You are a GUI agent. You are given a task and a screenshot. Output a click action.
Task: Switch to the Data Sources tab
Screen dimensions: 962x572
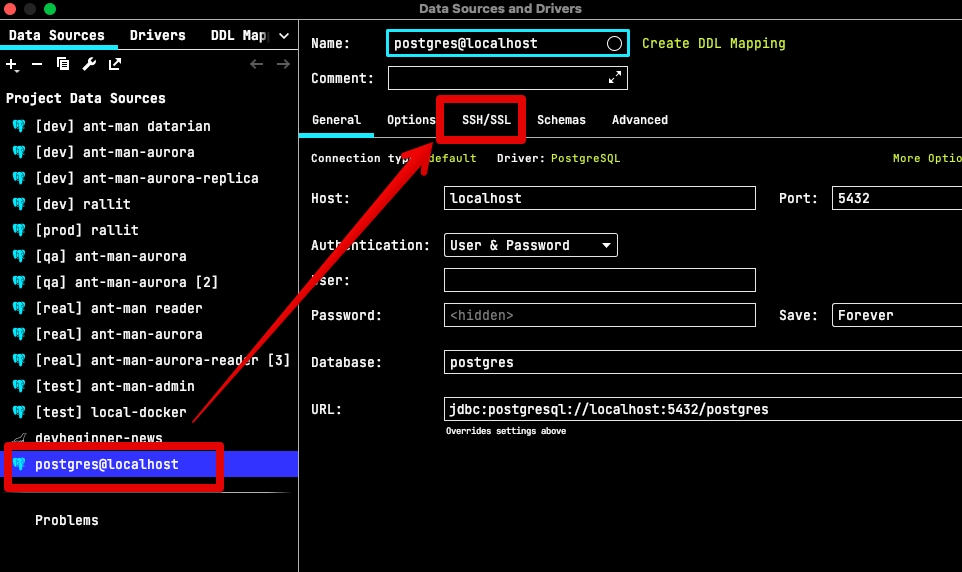56,36
